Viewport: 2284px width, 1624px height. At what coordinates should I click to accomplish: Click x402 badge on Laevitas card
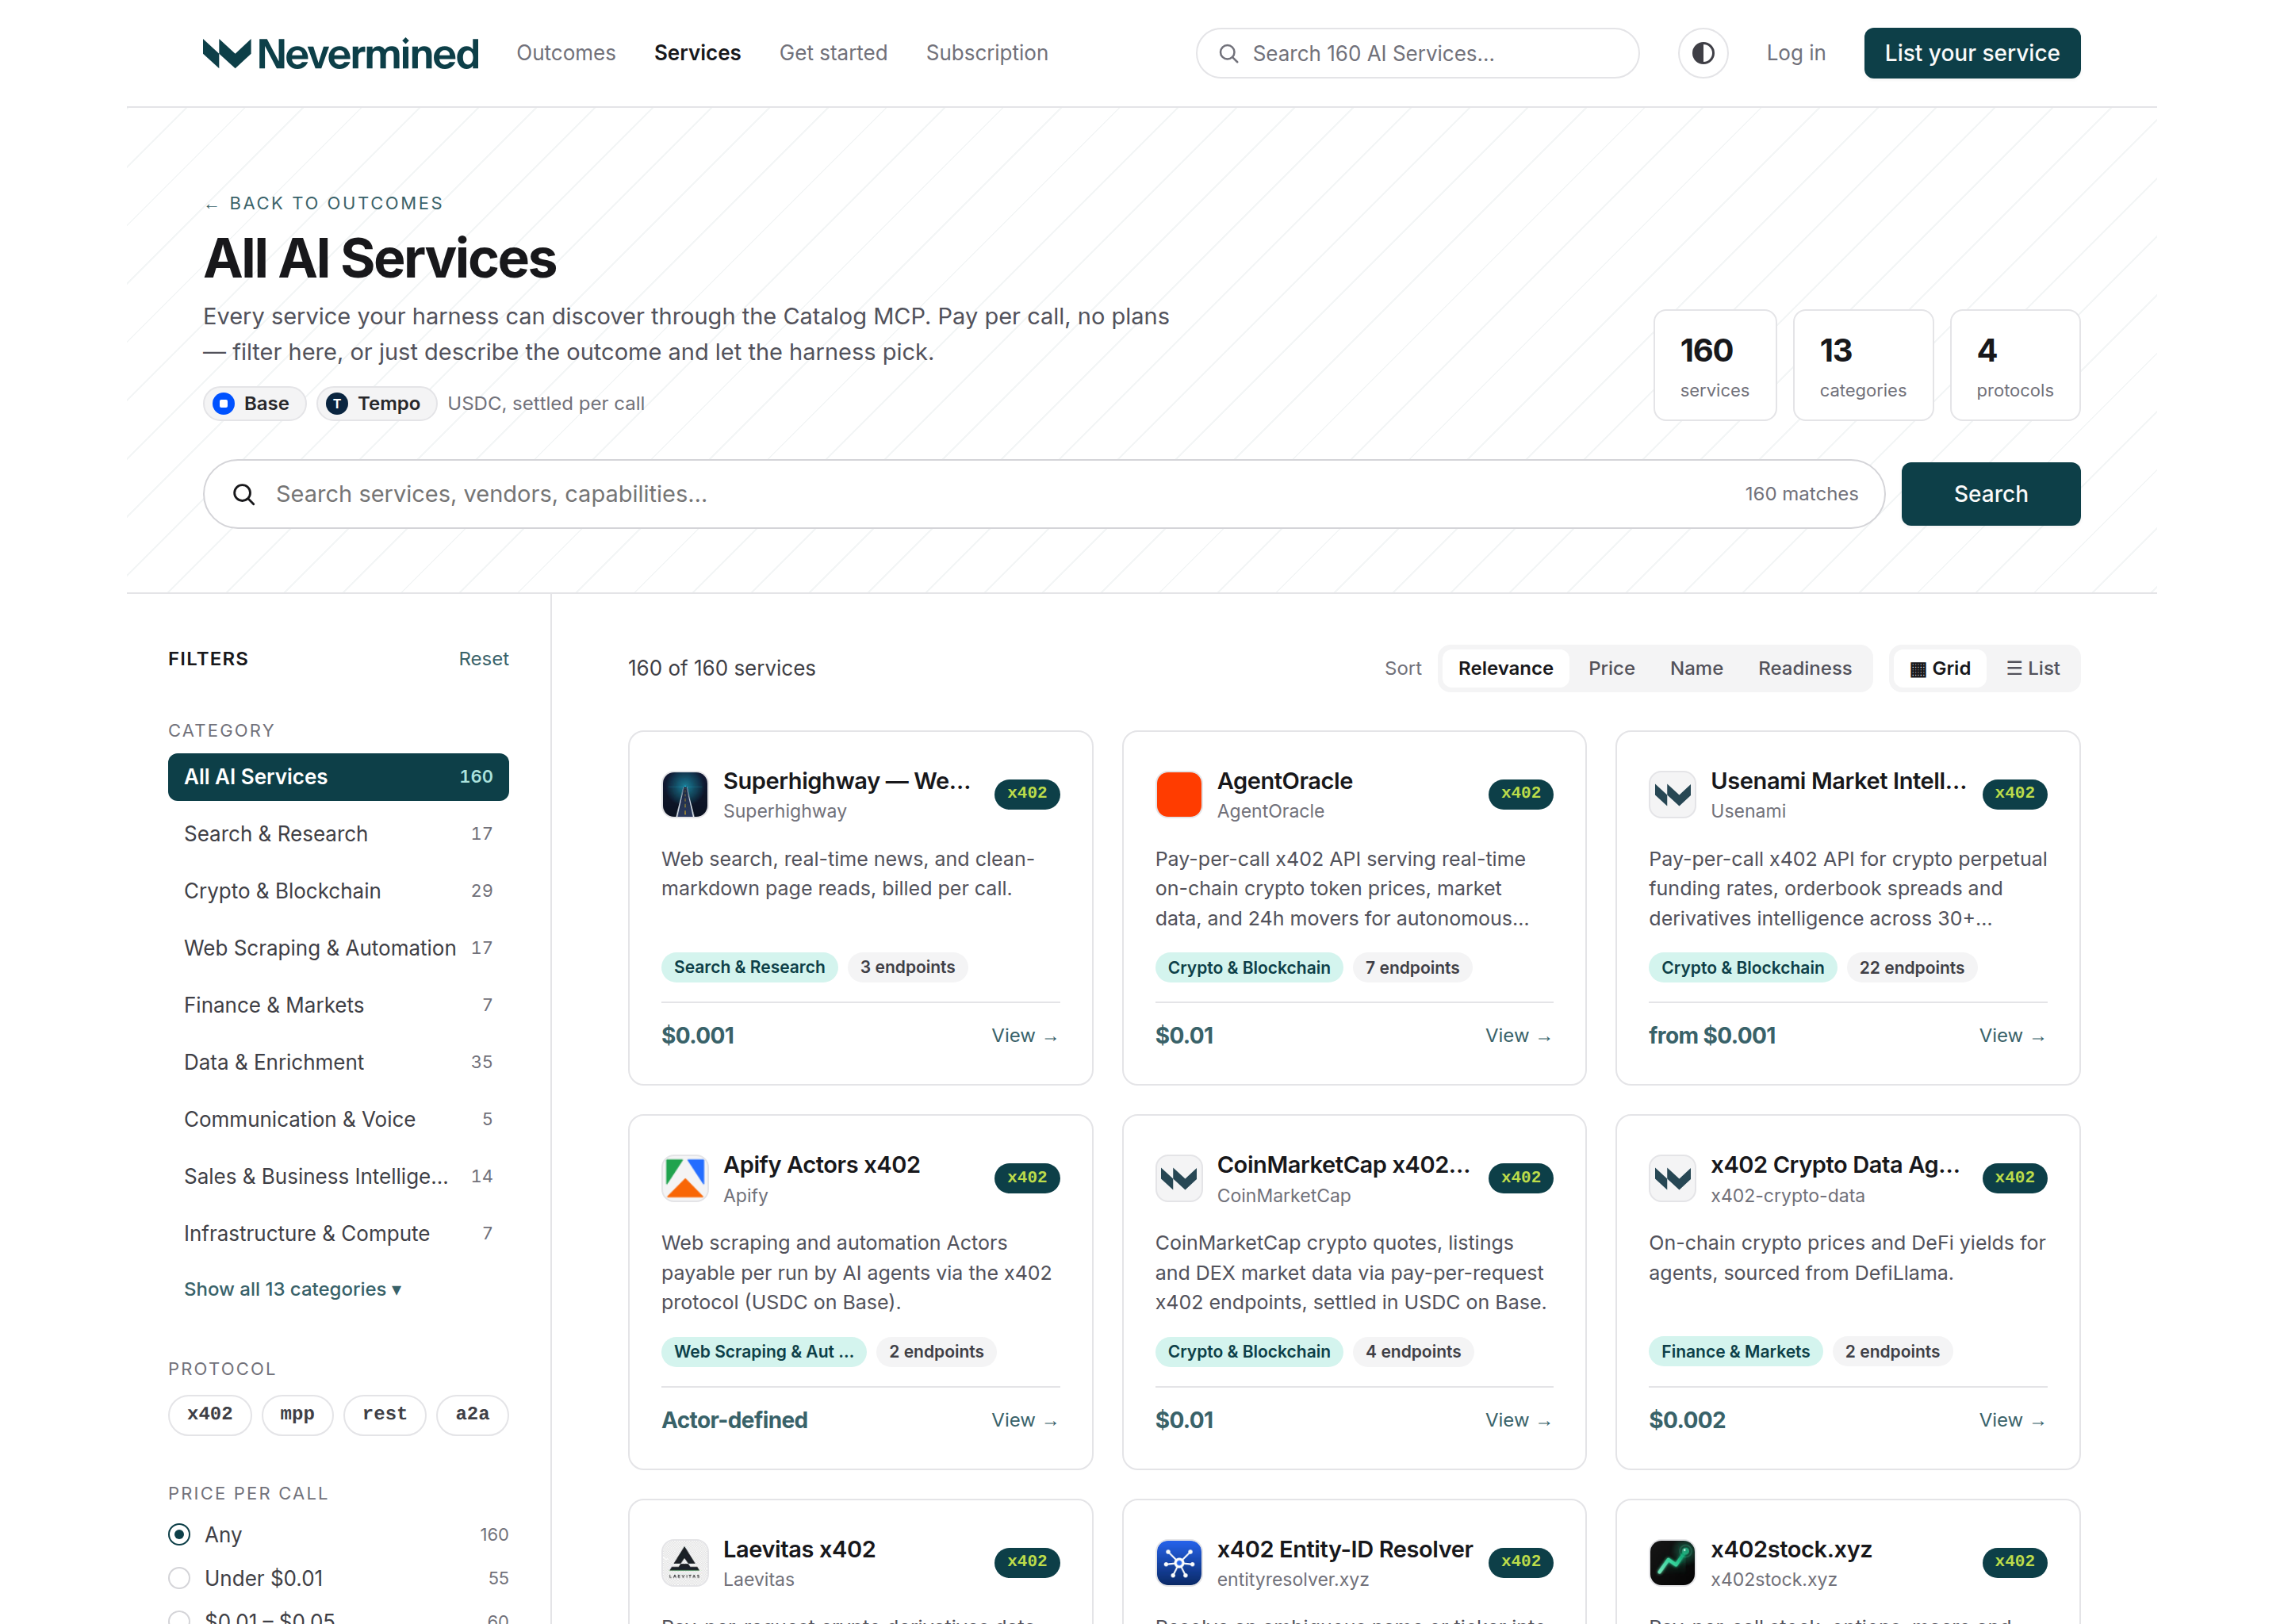(x=1027, y=1561)
